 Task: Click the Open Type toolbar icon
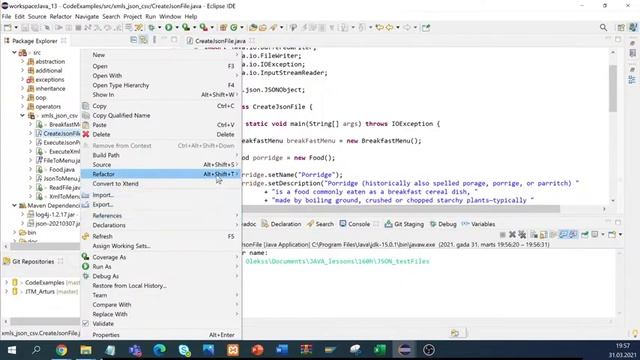tap(253, 27)
